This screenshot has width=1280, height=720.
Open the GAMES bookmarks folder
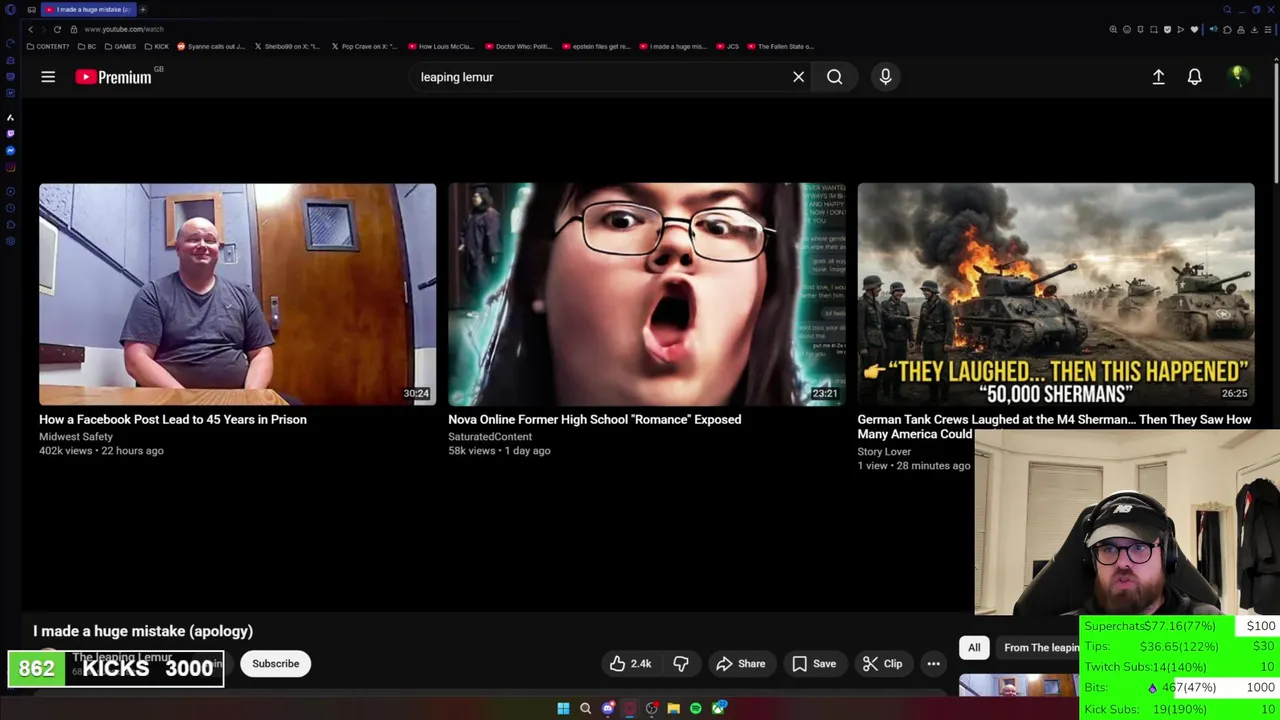(120, 46)
